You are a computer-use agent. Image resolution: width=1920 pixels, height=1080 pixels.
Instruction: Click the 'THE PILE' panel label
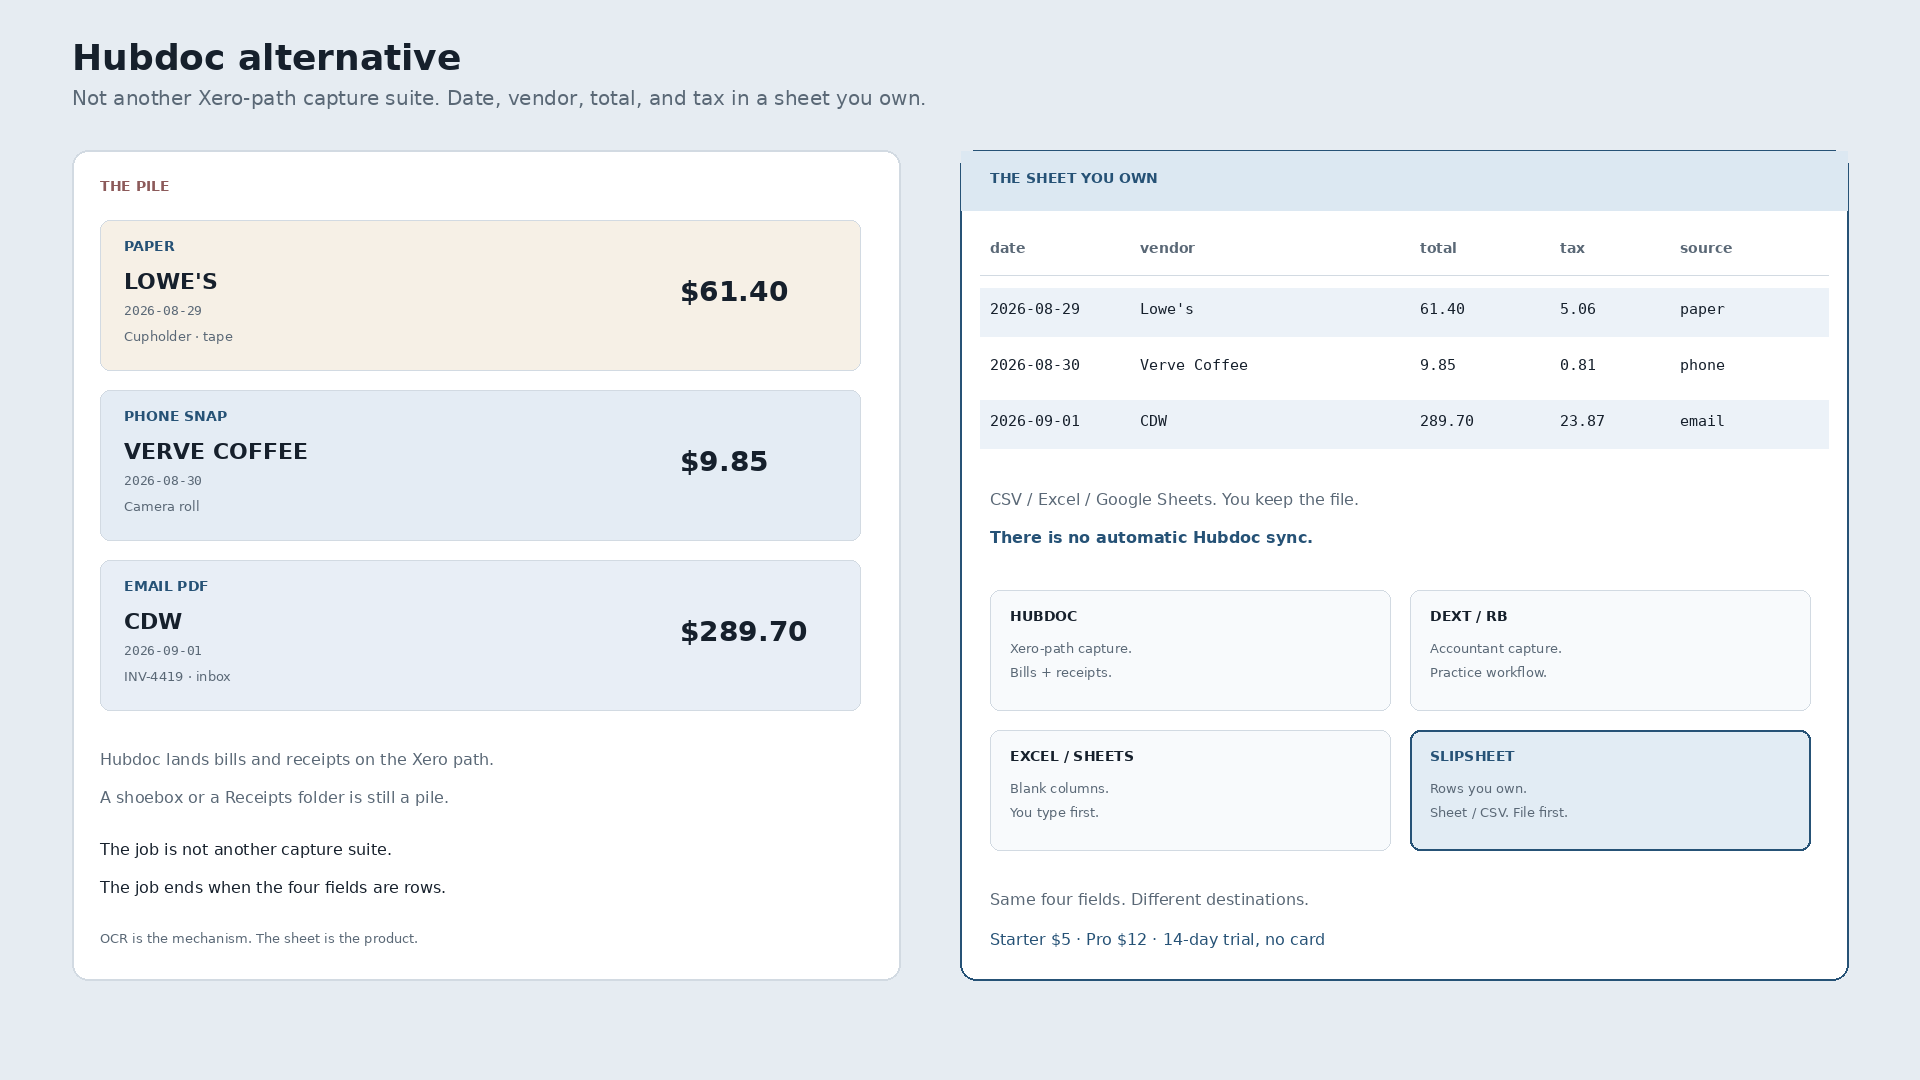(135, 186)
